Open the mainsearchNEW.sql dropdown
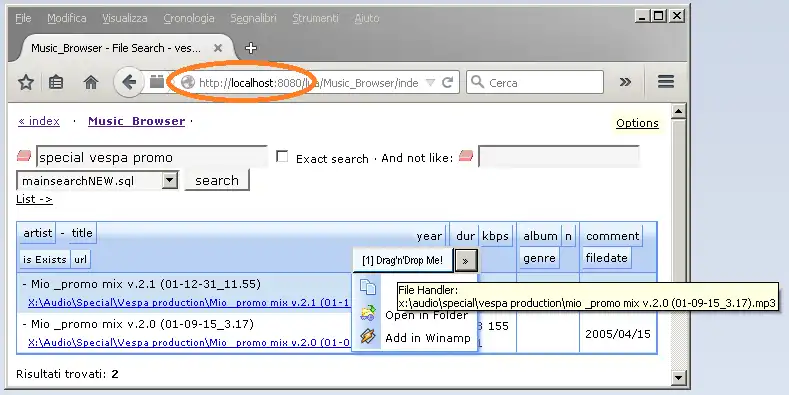Image resolution: width=789 pixels, height=395 pixels. pyautogui.click(x=170, y=180)
